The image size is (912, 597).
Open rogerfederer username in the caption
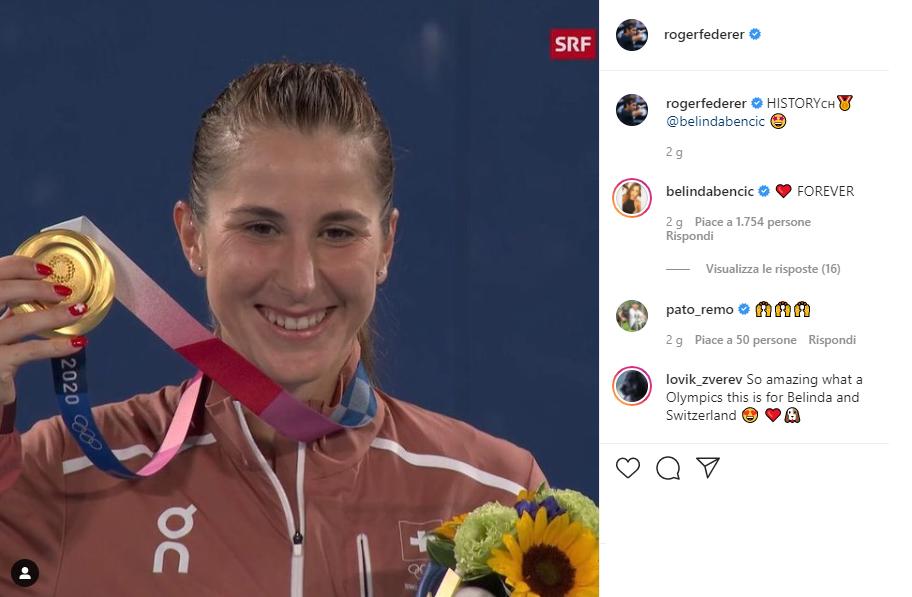click(706, 103)
